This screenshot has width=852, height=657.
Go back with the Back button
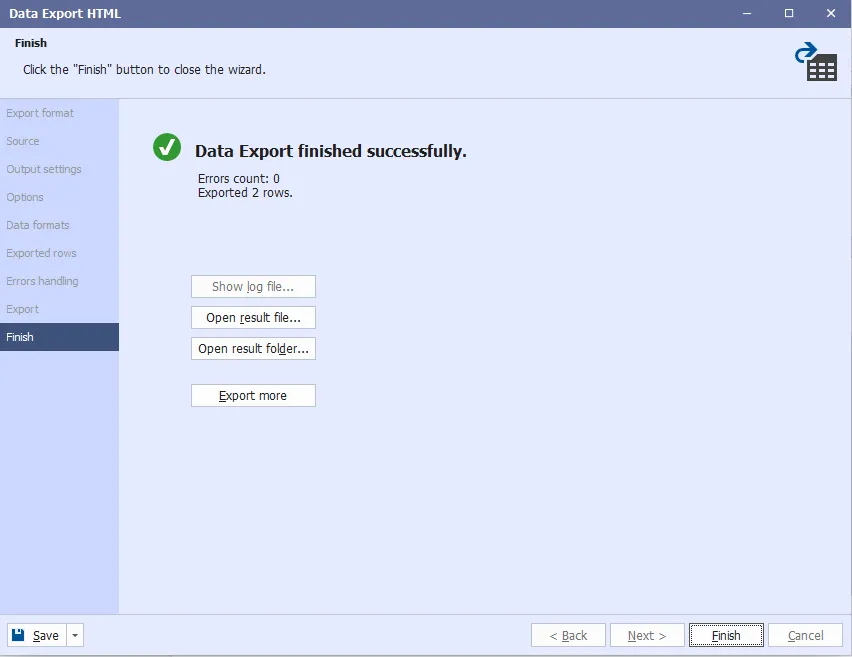pyautogui.click(x=568, y=635)
